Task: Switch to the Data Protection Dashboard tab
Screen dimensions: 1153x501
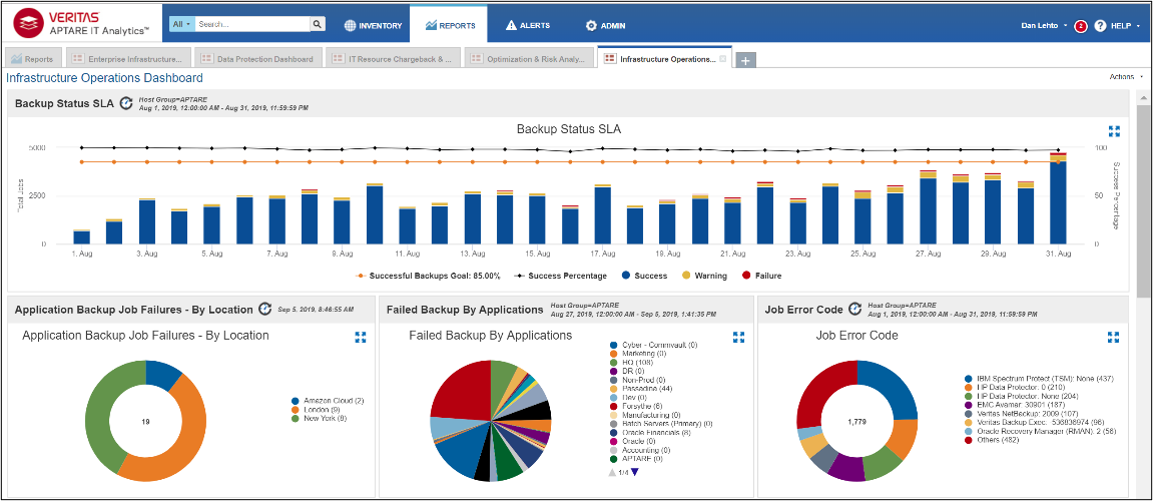Action: pos(259,59)
